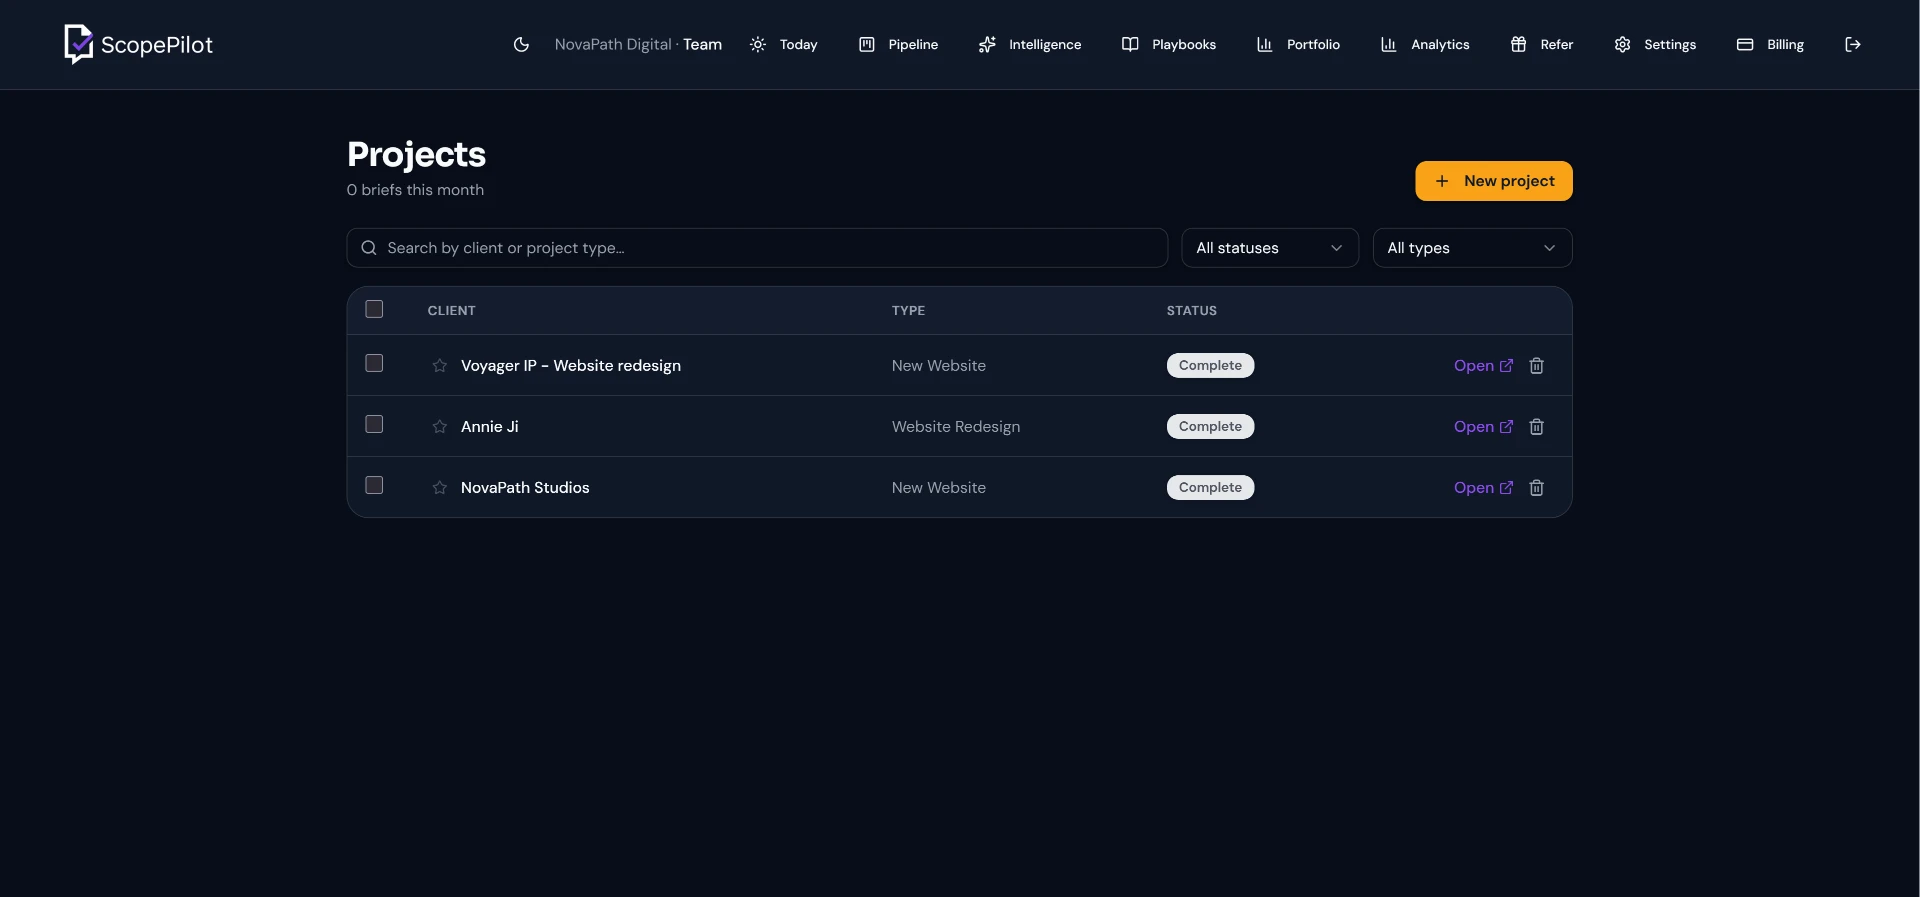This screenshot has width=1920, height=897.
Task: Select the Annie Ji project checkbox
Action: [x=374, y=424]
